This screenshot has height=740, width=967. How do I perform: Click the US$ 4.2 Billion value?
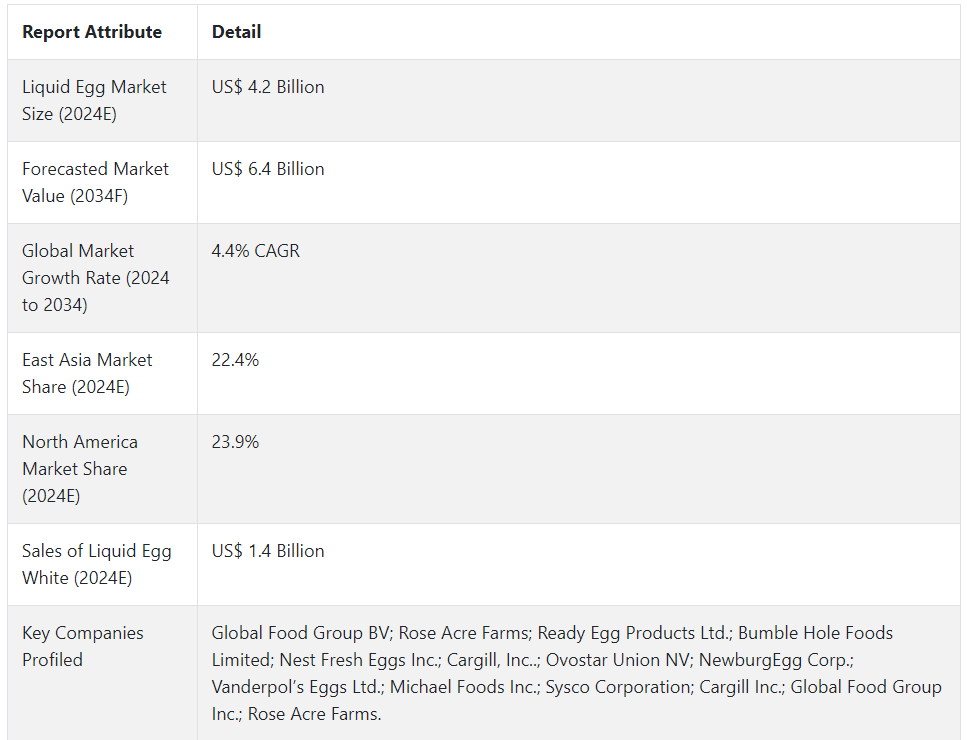[268, 87]
